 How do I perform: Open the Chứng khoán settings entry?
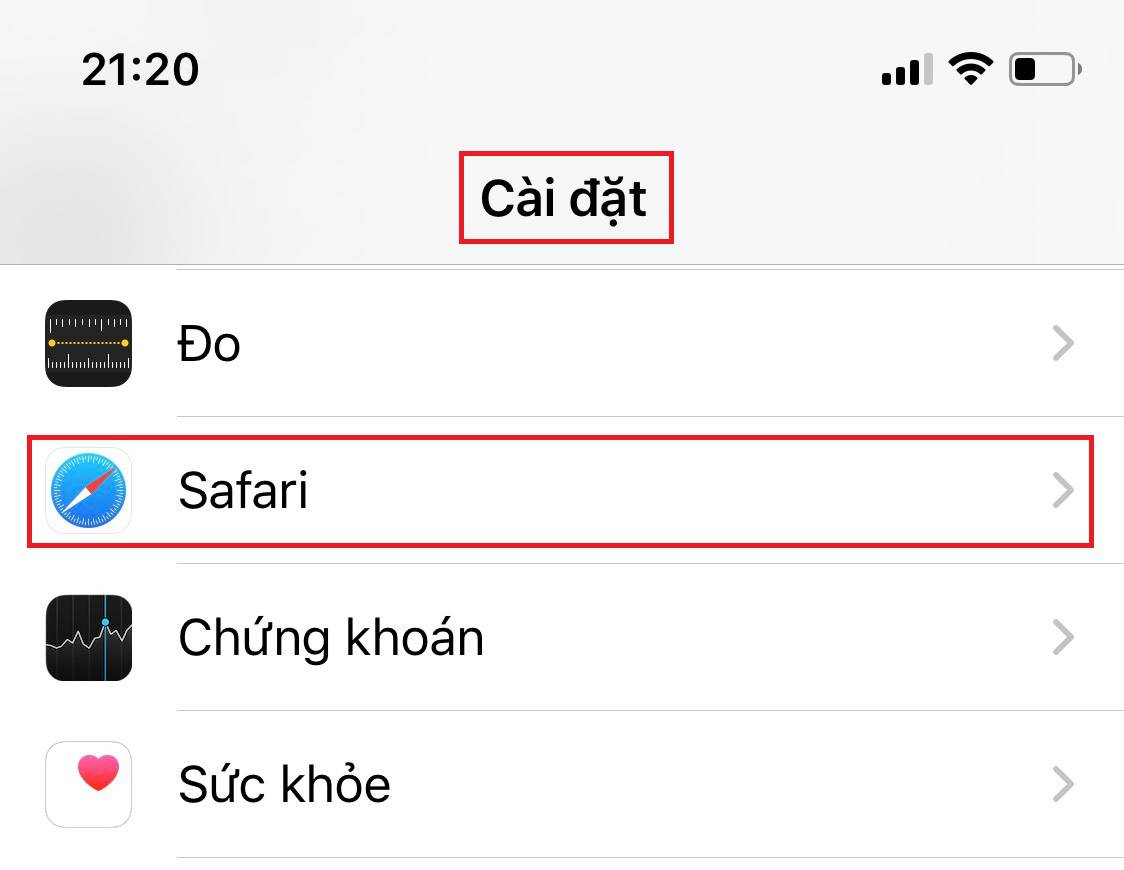[x=560, y=638]
